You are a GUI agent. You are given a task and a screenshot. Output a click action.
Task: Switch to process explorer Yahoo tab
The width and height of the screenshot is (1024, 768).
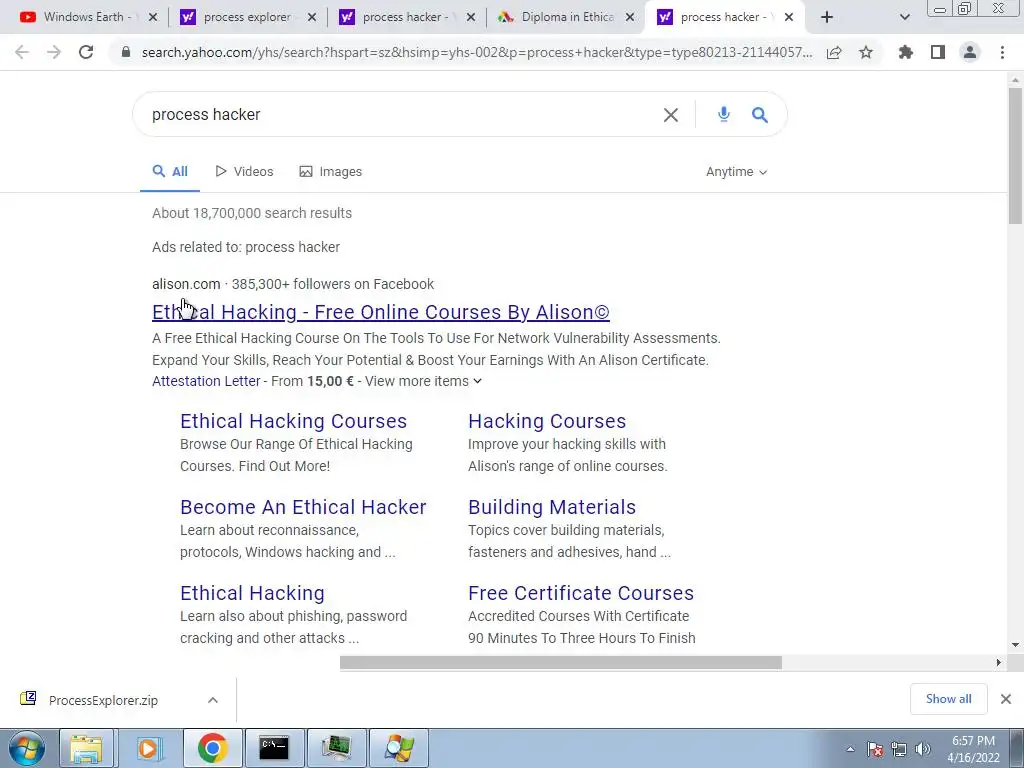coord(248,17)
